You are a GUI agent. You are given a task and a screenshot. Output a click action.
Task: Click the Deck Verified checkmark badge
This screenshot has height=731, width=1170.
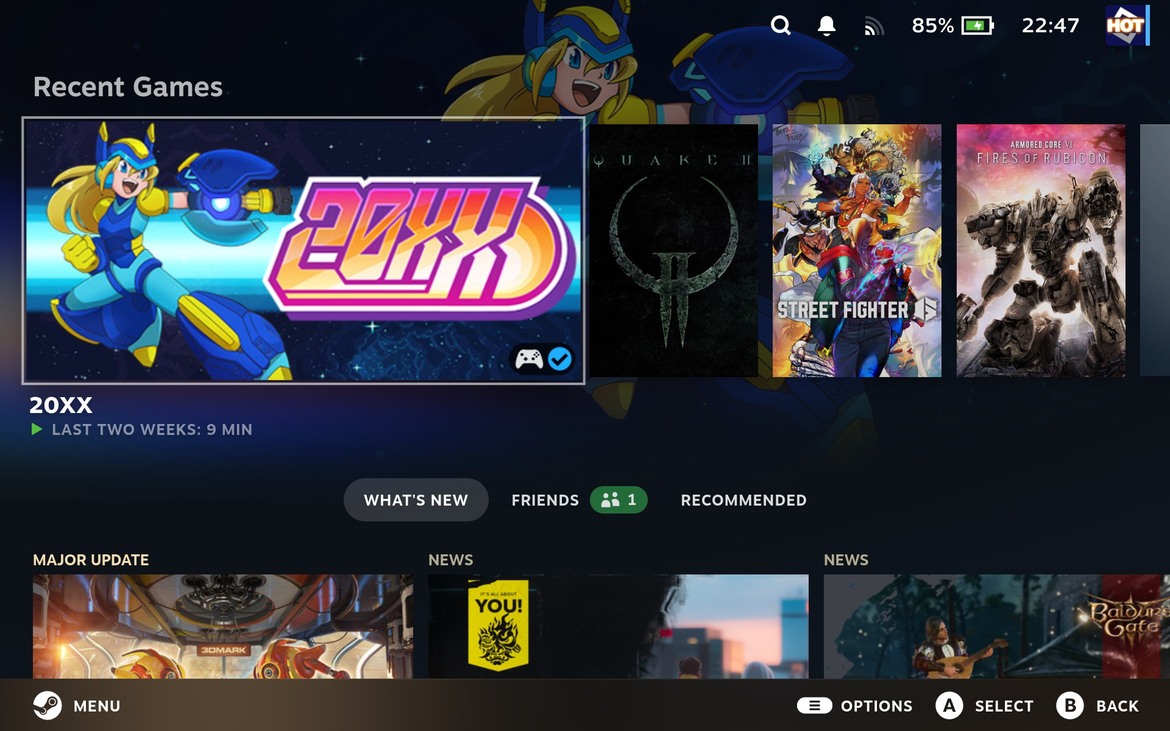click(560, 359)
